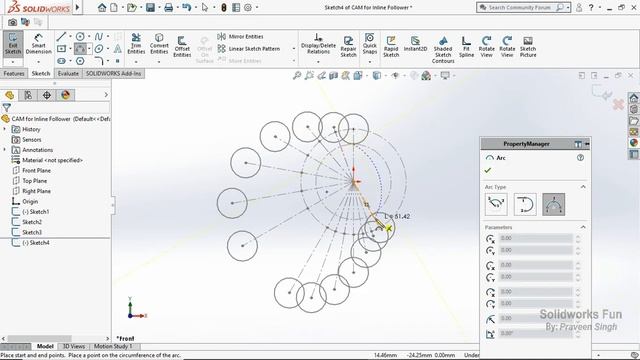The image size is (640, 360).
Task: Click Repair Sketch tool
Action: point(348,46)
